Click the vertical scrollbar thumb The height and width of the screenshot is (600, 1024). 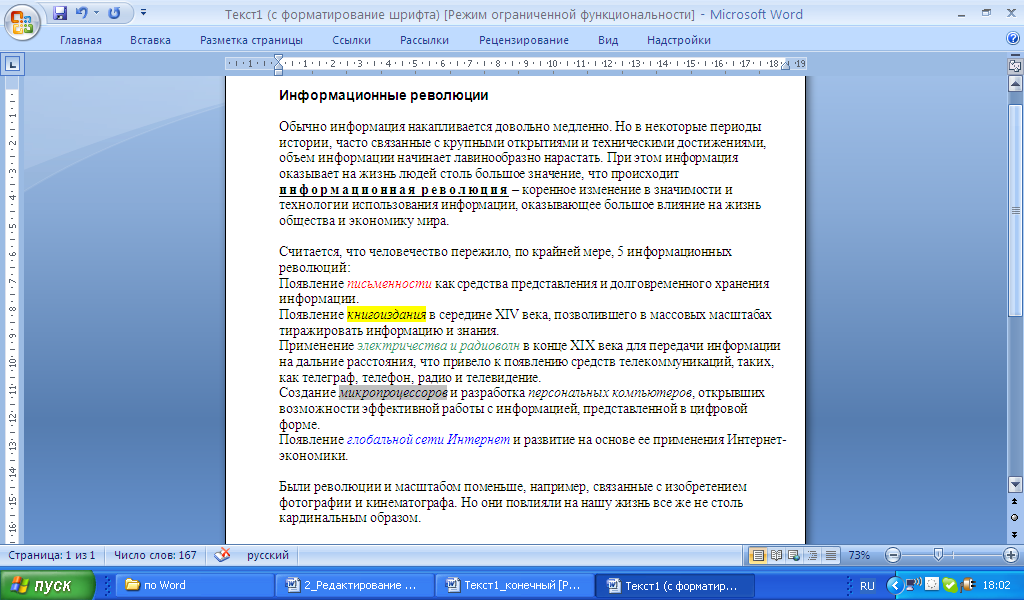(1015, 210)
